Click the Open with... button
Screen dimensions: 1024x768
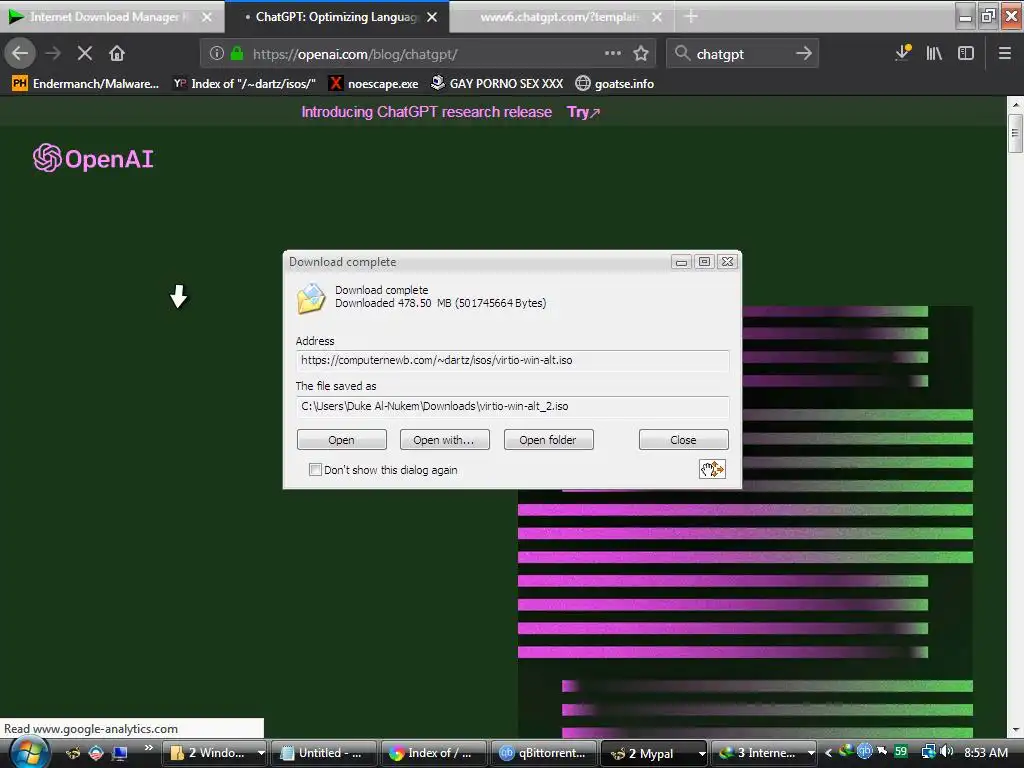[x=445, y=440]
